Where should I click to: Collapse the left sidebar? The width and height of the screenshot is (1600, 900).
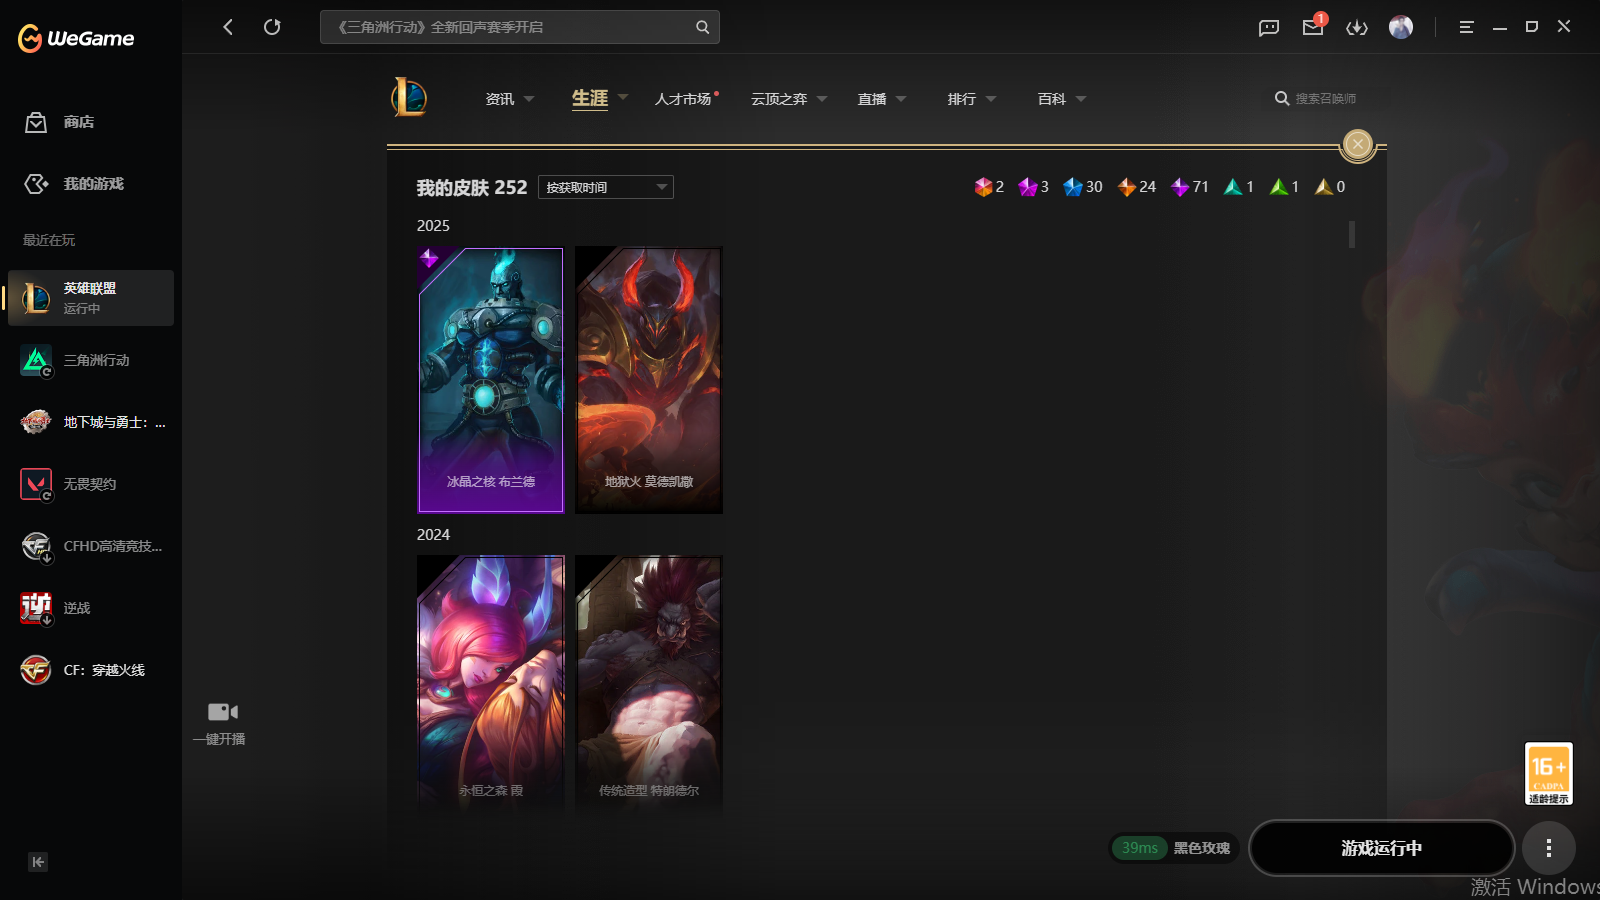[38, 862]
